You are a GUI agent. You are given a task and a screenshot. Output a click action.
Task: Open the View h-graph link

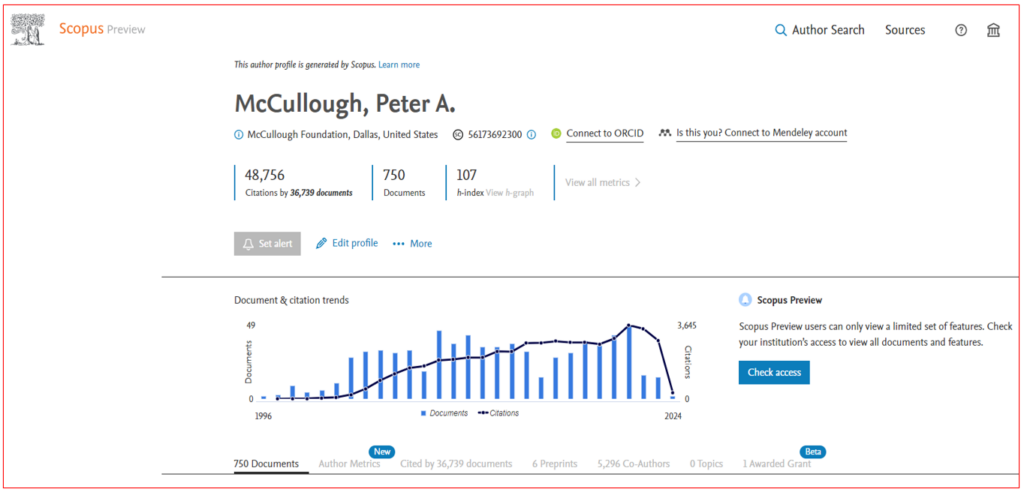(x=510, y=192)
